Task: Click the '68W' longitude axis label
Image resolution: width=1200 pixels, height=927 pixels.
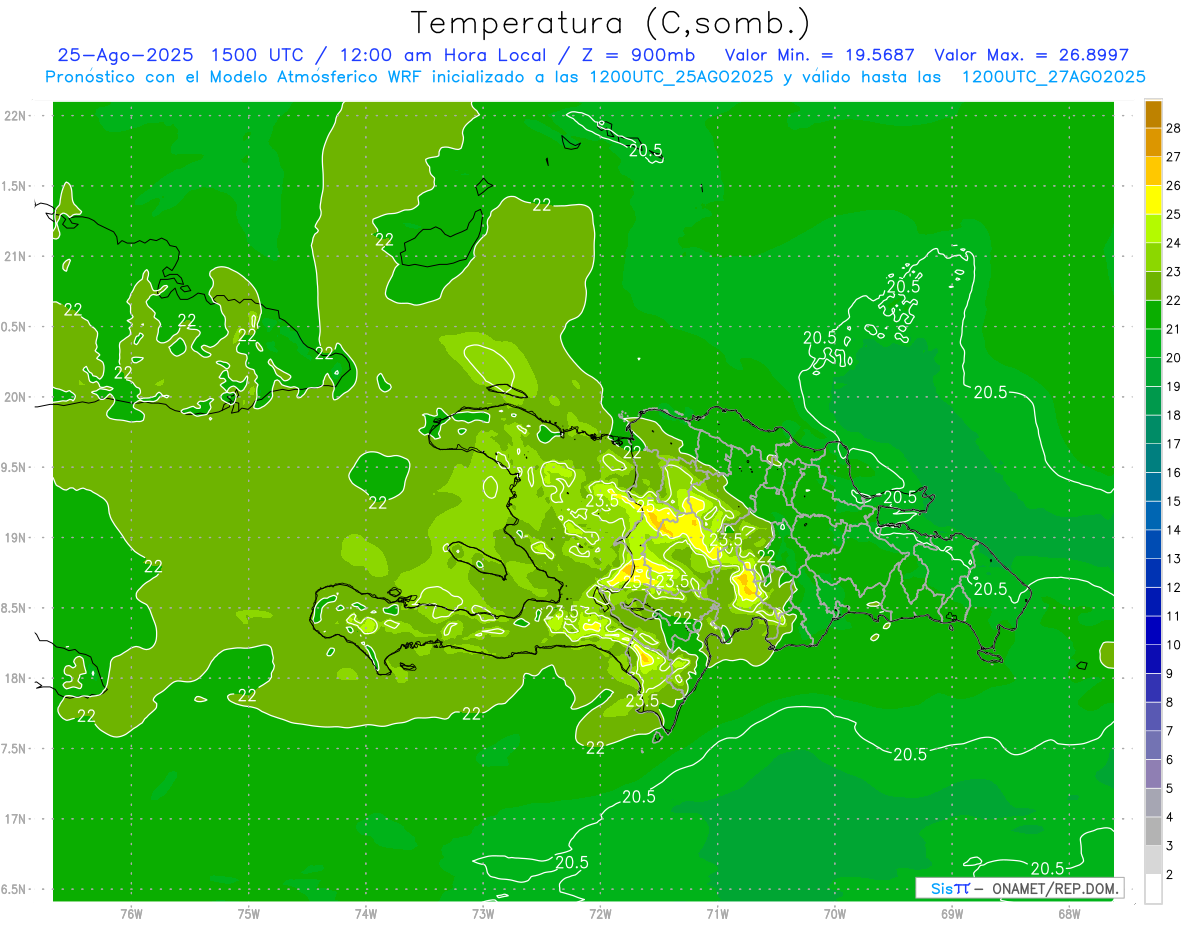Action: 1068,913
